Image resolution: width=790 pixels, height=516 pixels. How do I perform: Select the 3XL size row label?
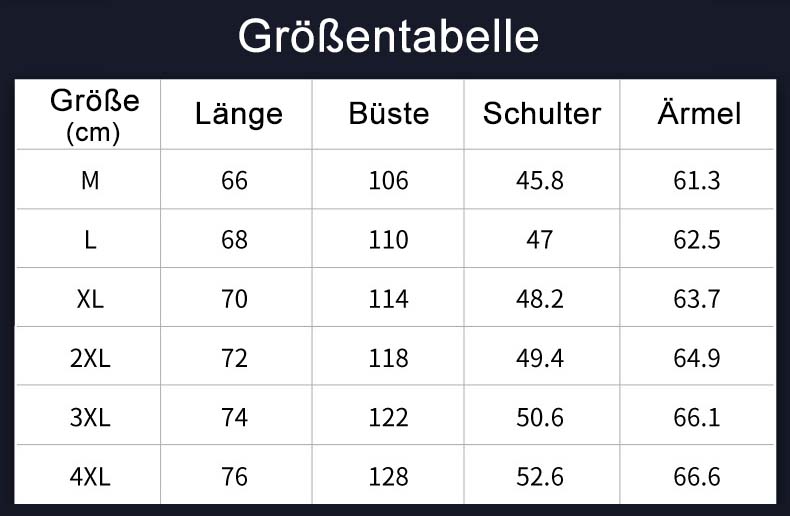pyautogui.click(x=90, y=417)
